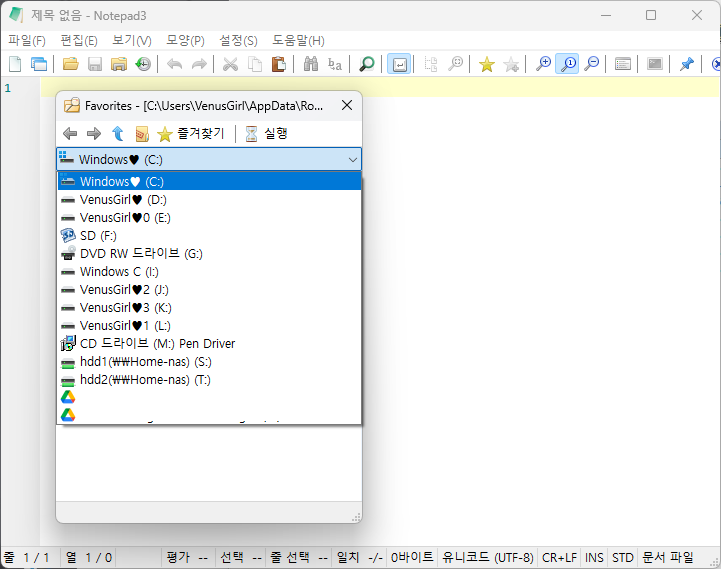Go up one folder level arrow

coord(118,134)
